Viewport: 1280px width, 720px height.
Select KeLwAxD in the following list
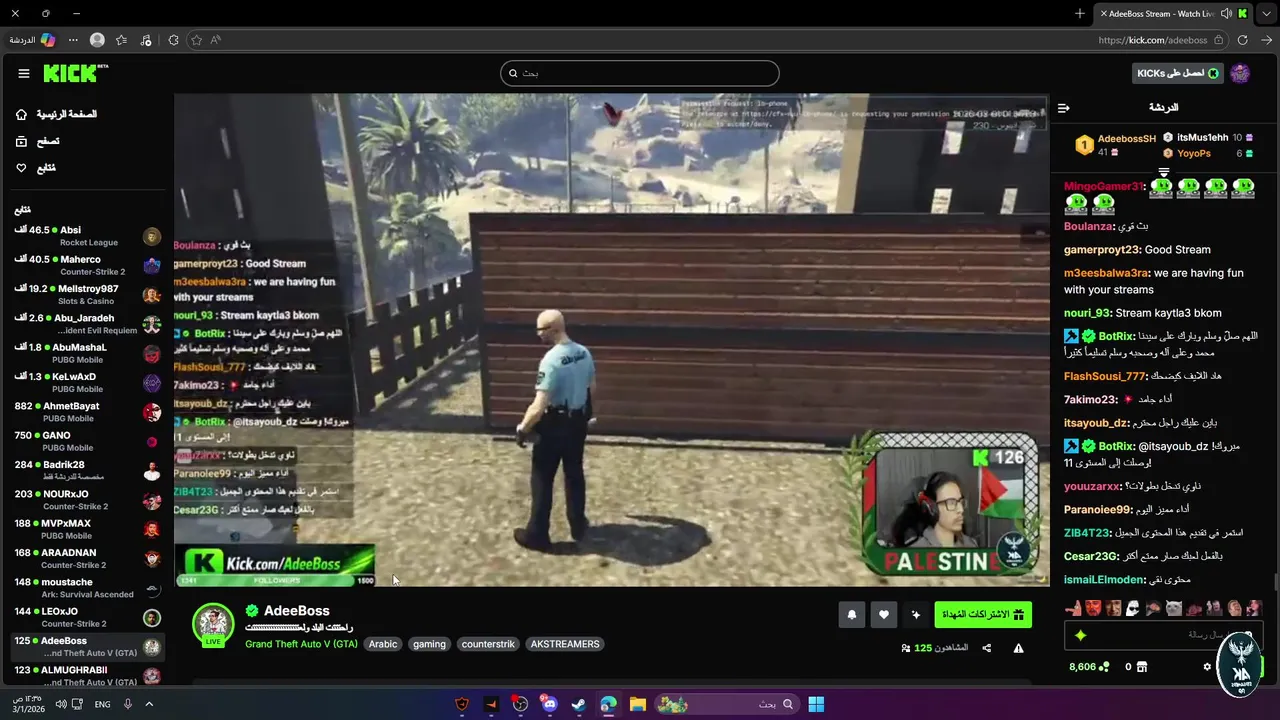pos(88,382)
